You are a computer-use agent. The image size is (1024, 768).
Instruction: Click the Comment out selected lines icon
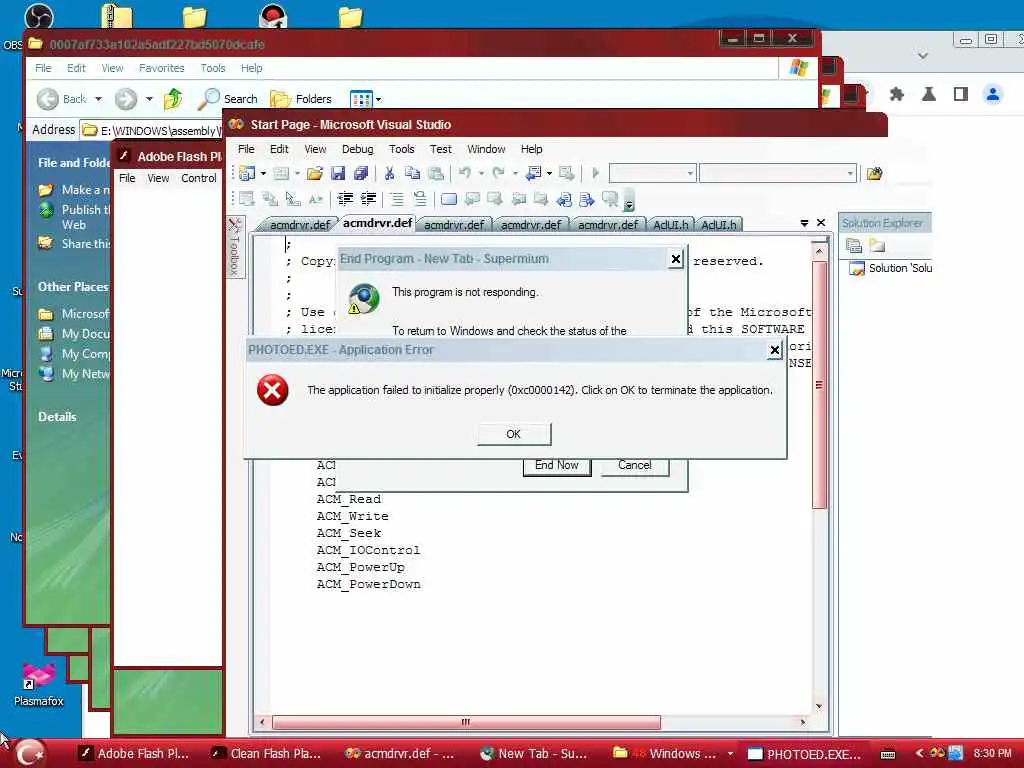coord(396,199)
